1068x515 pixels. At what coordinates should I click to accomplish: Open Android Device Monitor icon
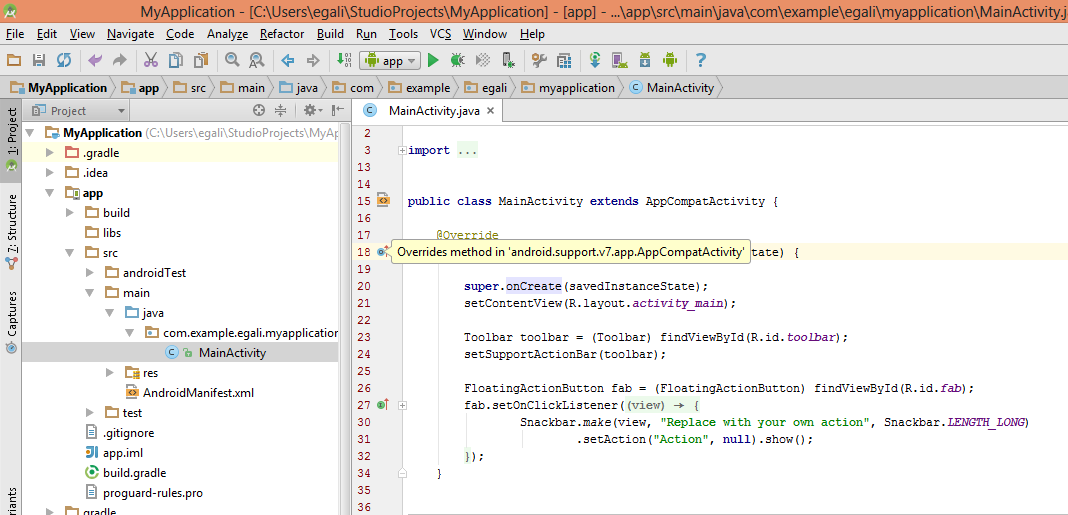pyautogui.click(x=670, y=61)
